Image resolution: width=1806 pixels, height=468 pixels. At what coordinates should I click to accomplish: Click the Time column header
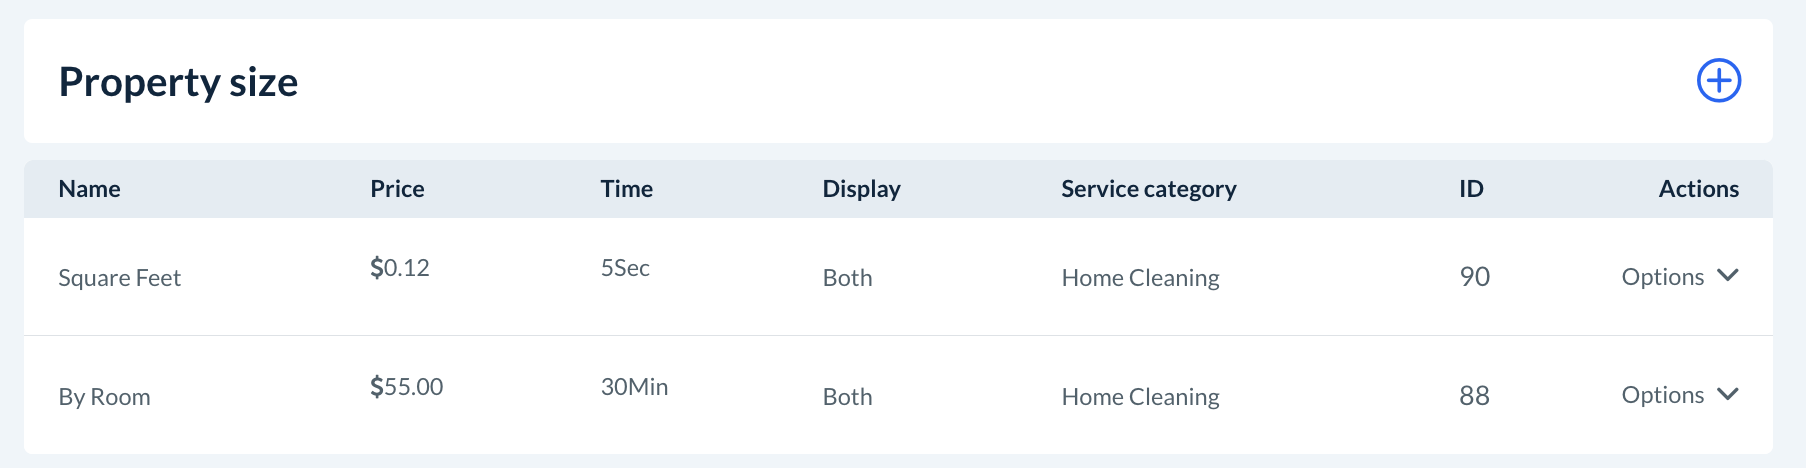pyautogui.click(x=626, y=189)
